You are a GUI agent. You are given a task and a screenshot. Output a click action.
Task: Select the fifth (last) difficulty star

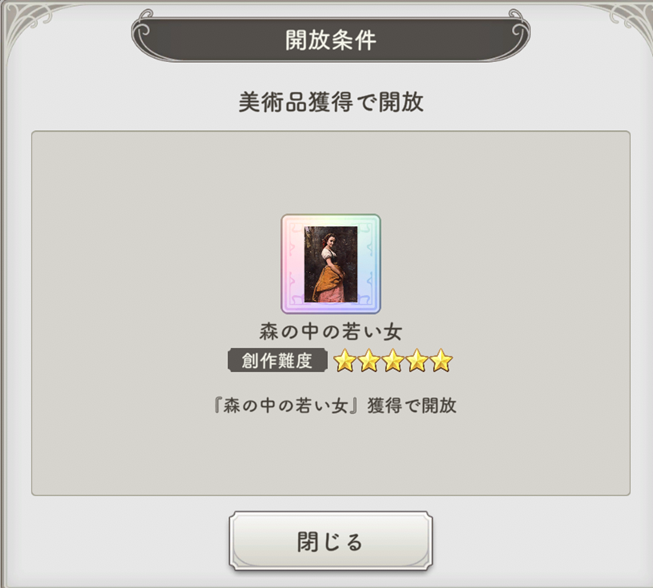(x=441, y=361)
